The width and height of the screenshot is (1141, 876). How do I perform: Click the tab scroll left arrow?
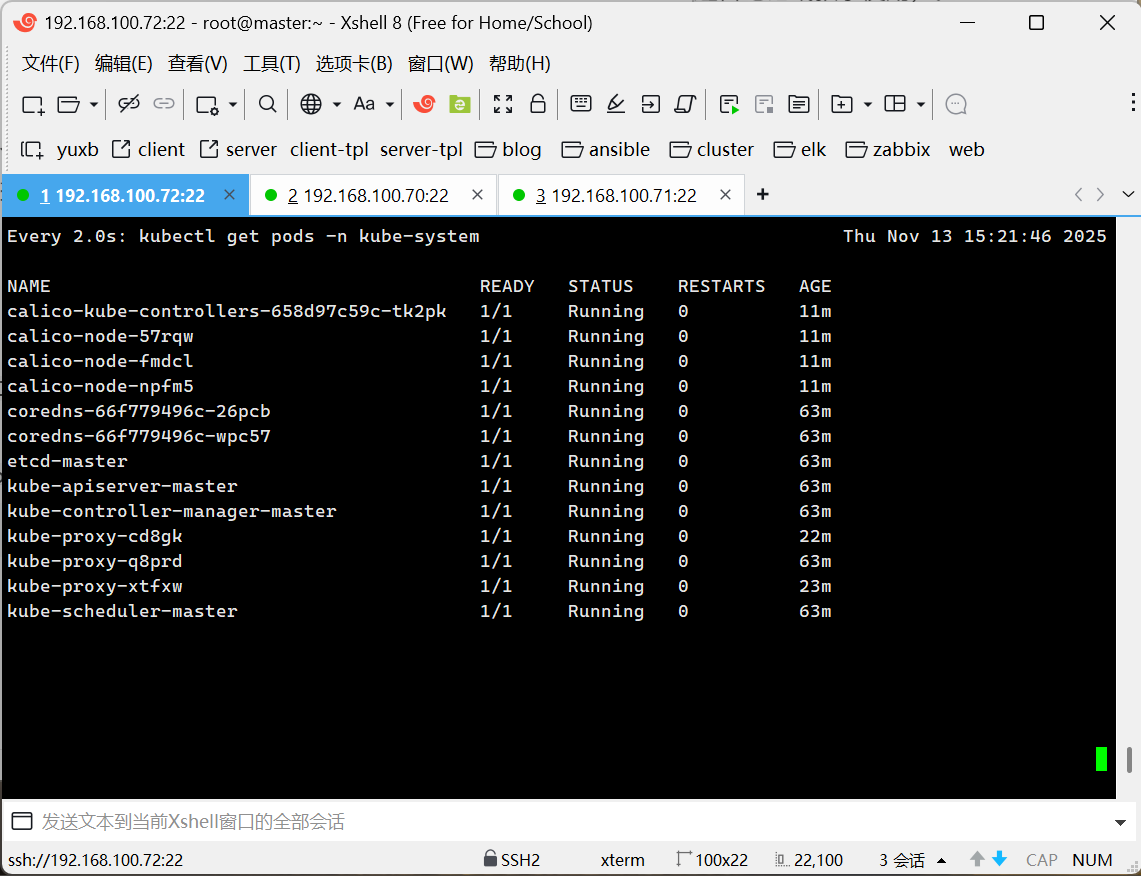click(x=1078, y=194)
